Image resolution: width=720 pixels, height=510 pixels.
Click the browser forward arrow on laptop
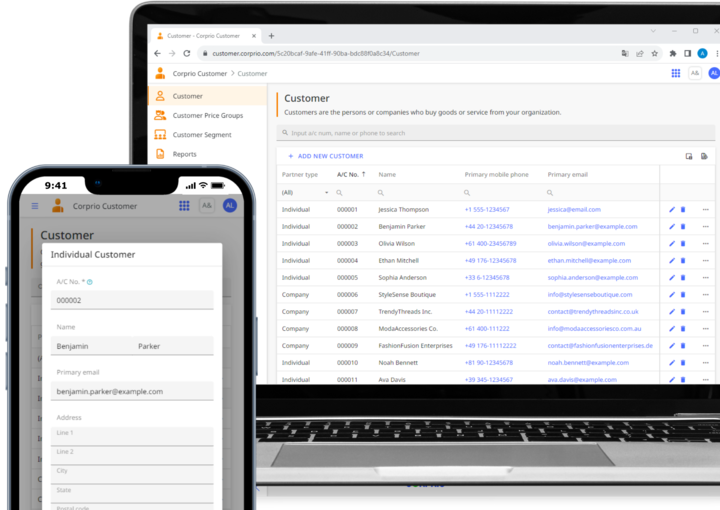(x=172, y=53)
